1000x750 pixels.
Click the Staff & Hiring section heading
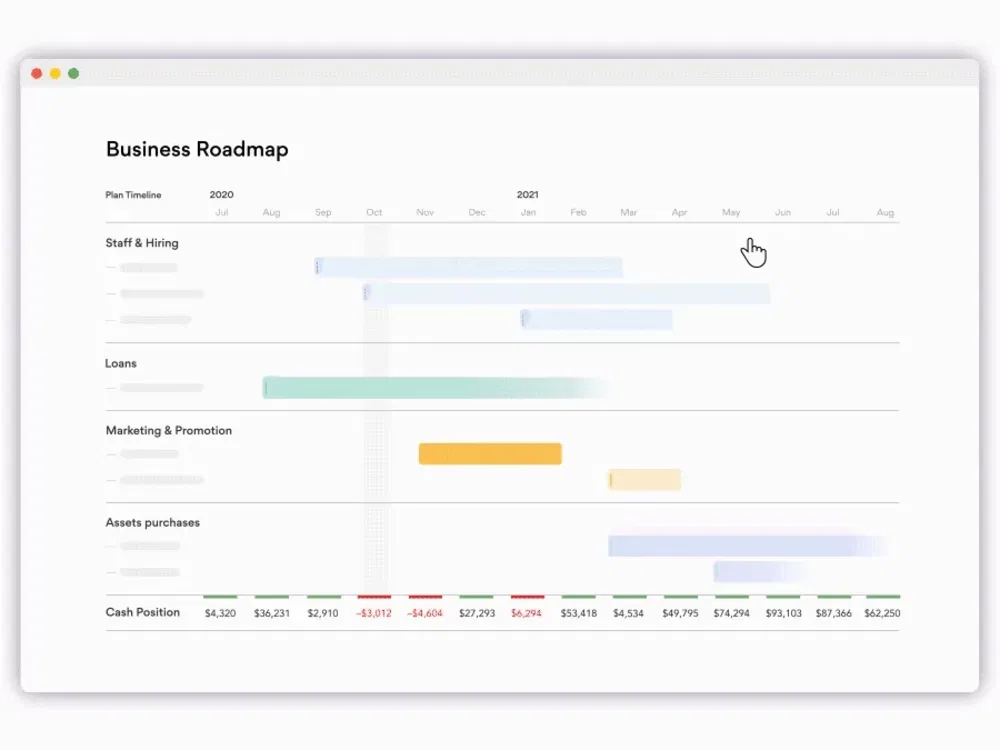[x=142, y=243]
